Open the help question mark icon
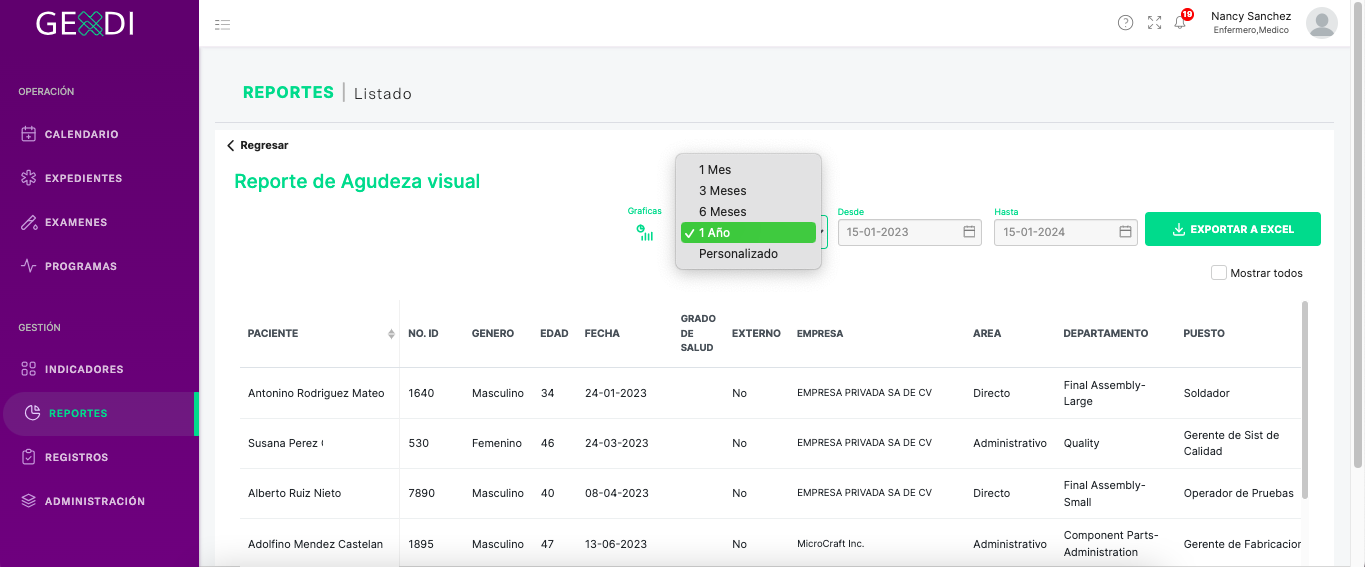The image size is (1365, 567). pos(1125,23)
